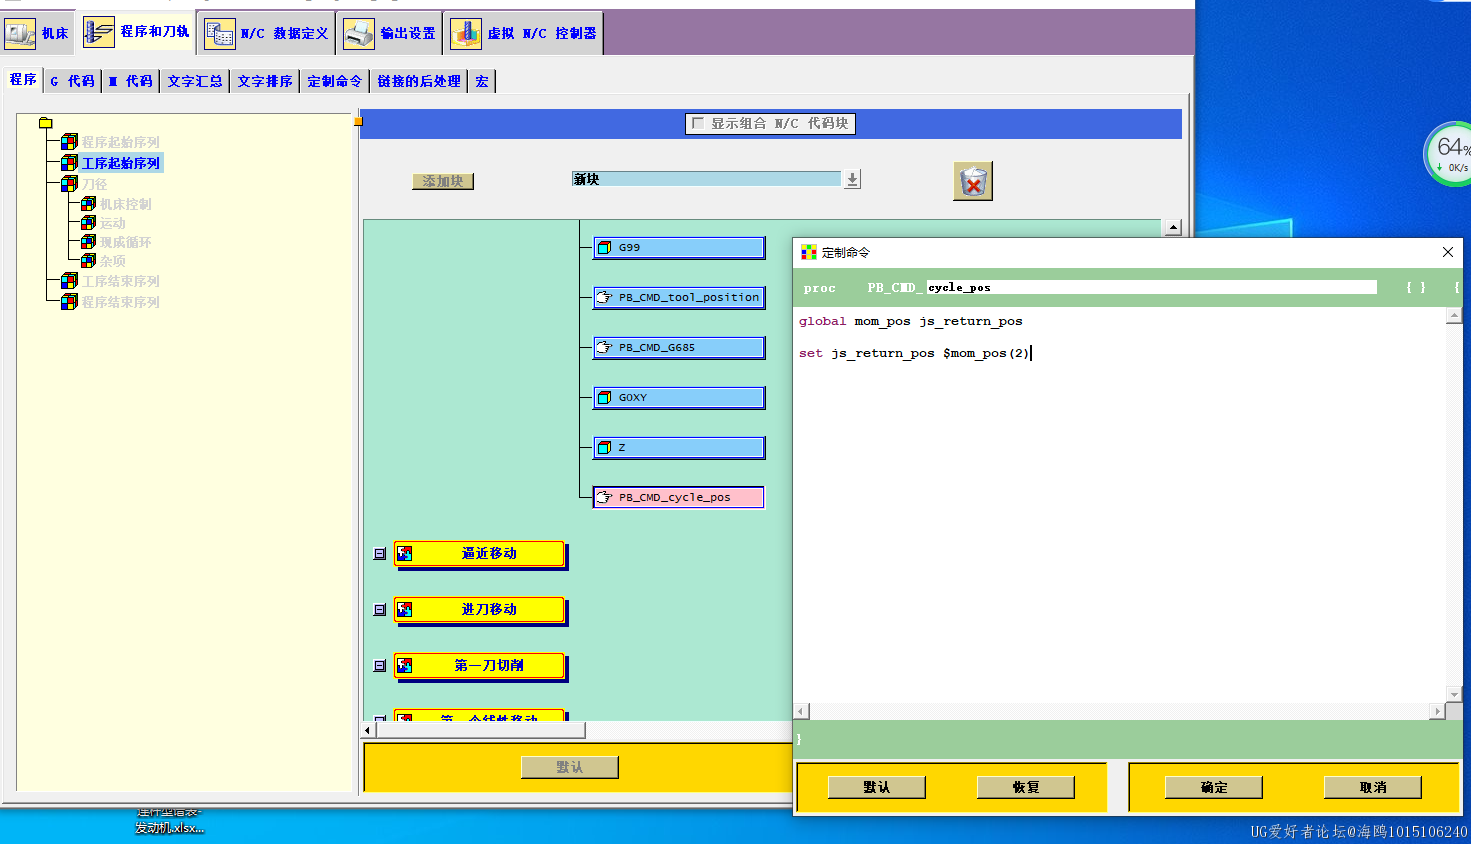Select the 定制命令 sub-tab
Viewport: 1471px width, 844px height.
pos(335,81)
